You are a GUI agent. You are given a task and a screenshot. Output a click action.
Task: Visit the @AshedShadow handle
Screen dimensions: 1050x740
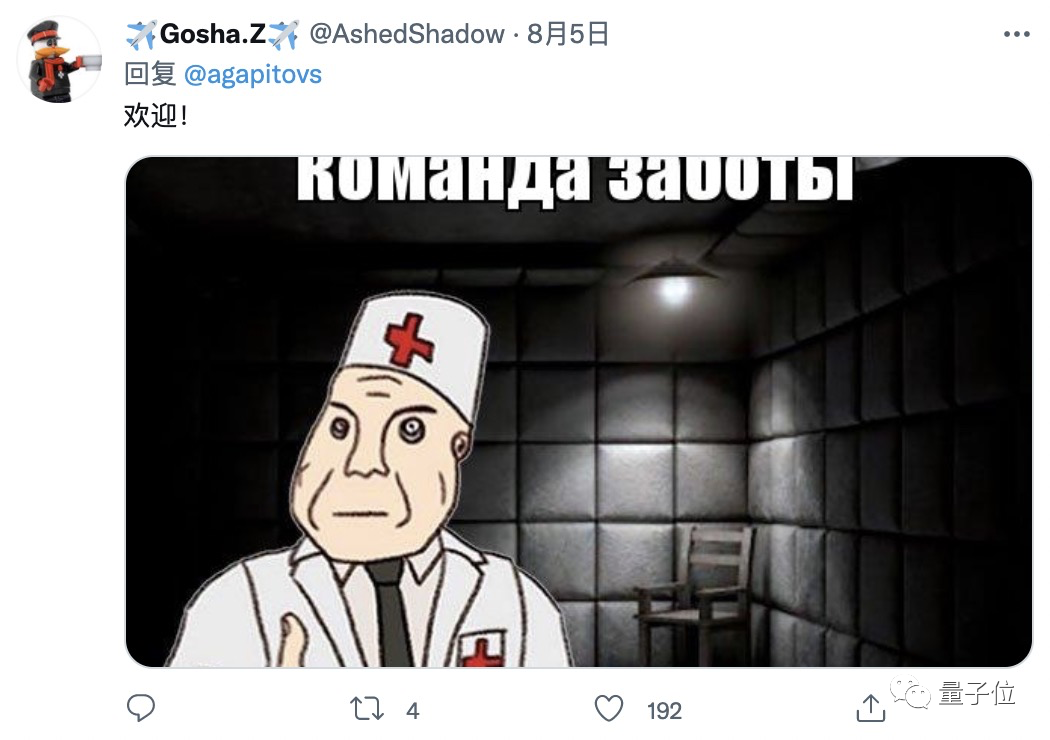407,34
